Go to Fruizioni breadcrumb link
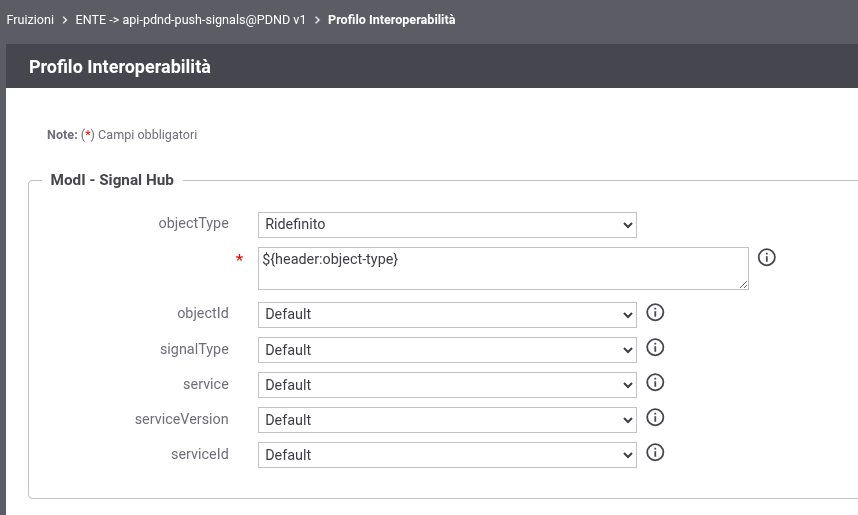This screenshot has width=858, height=515. (30, 20)
